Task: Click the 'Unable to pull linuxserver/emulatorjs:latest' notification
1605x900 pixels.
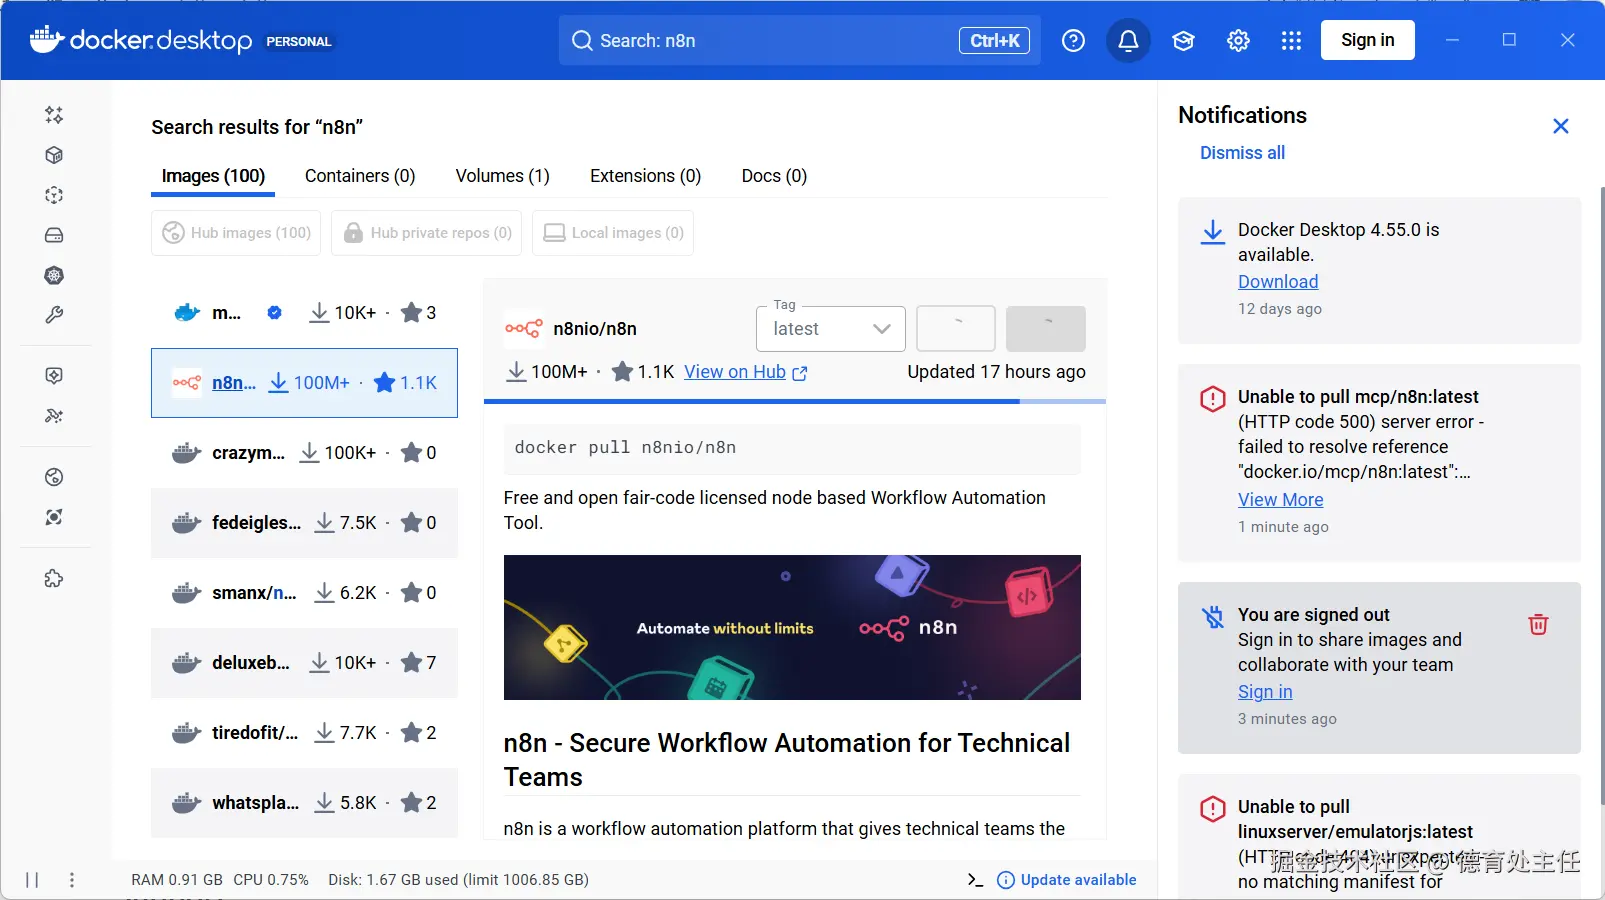Action: tap(1379, 838)
